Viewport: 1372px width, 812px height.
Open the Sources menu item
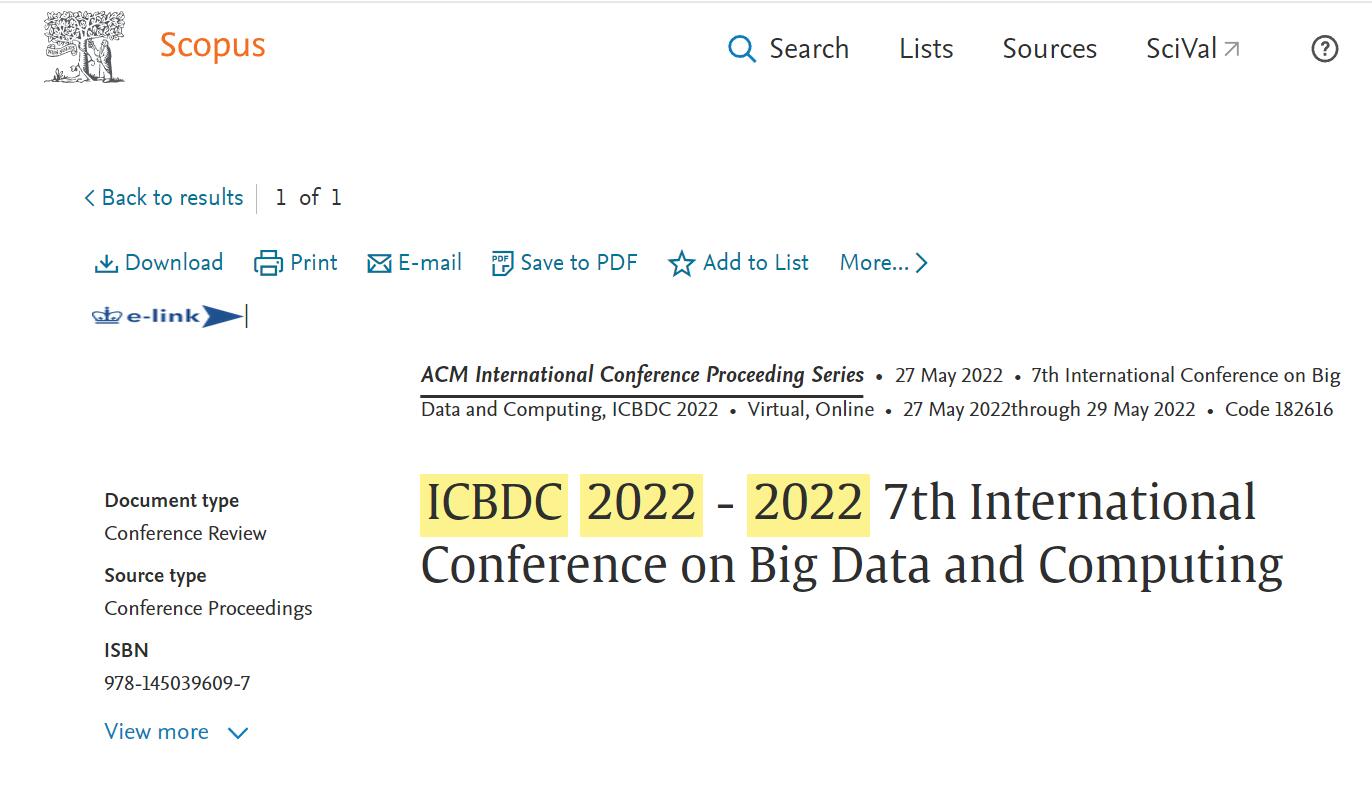pos(1049,49)
